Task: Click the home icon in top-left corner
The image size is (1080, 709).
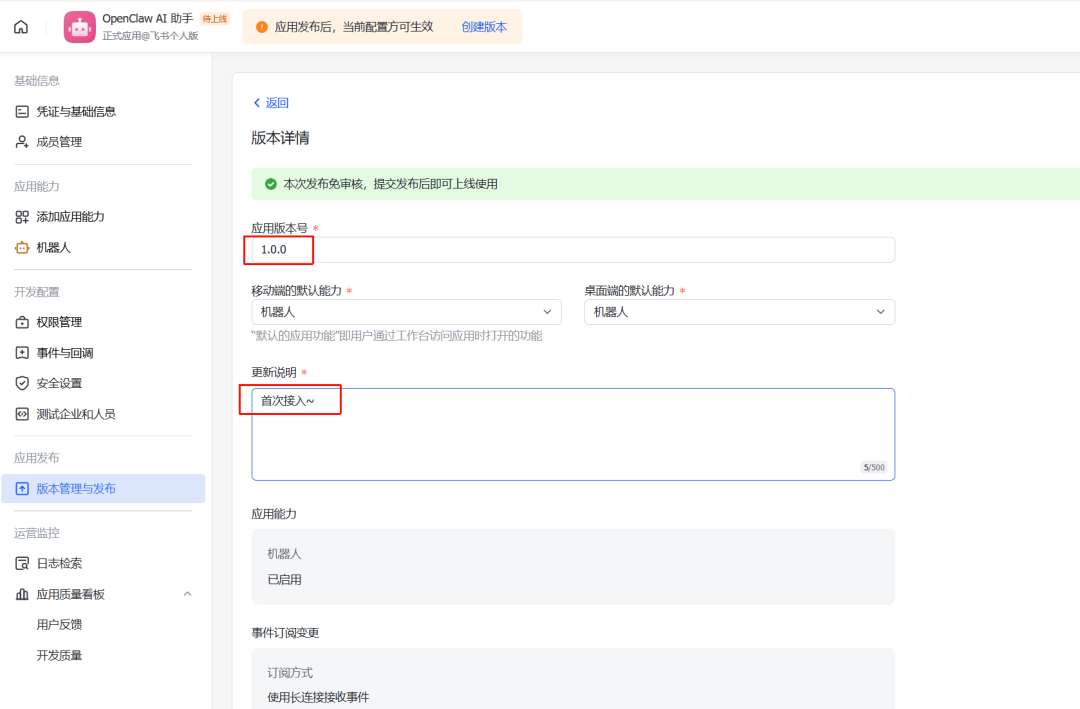Action: click(x=21, y=27)
